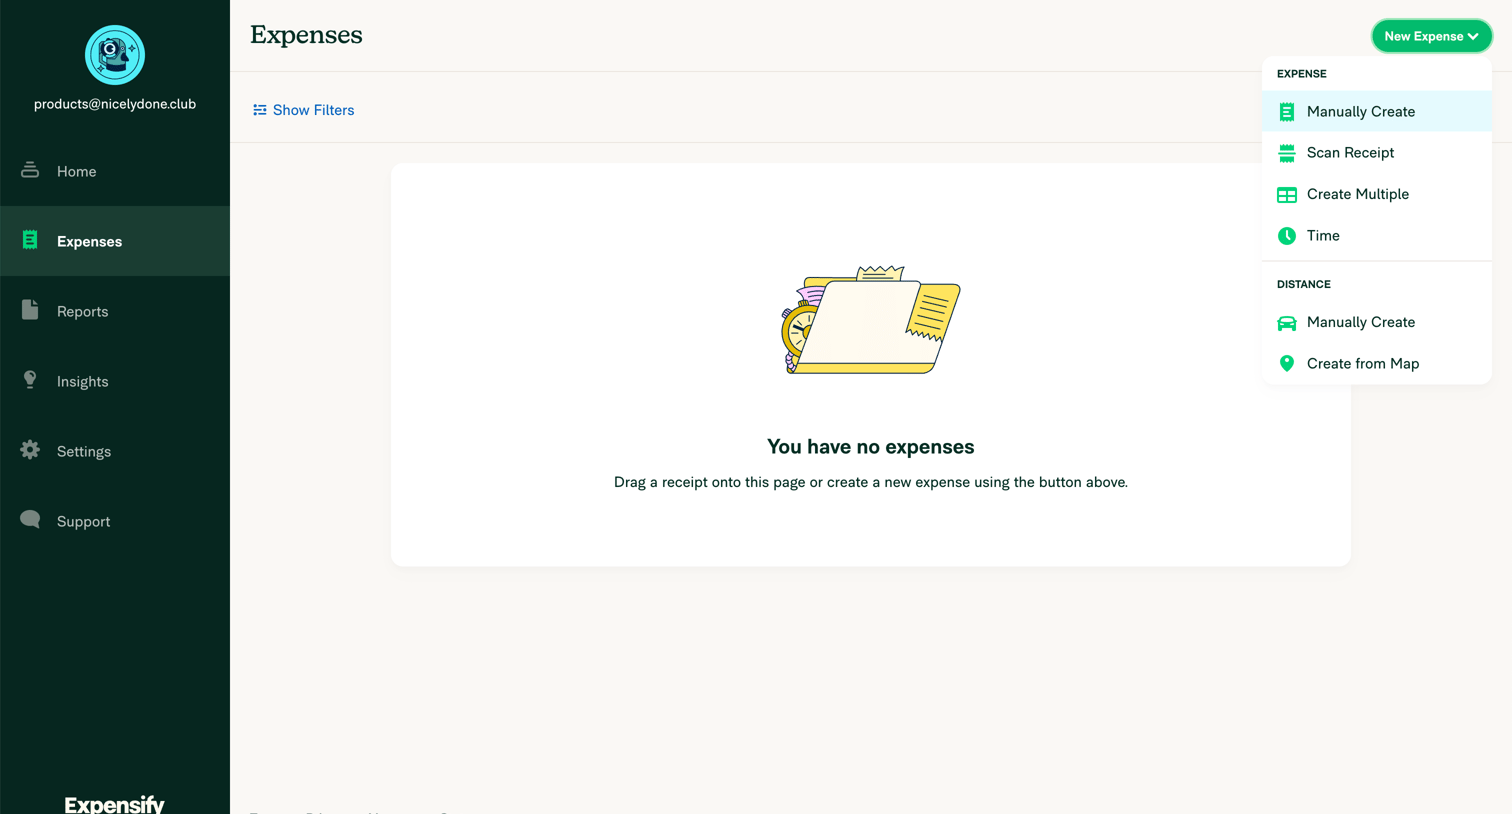
Task: Select Create Multiple from the menu
Action: click(1377, 194)
